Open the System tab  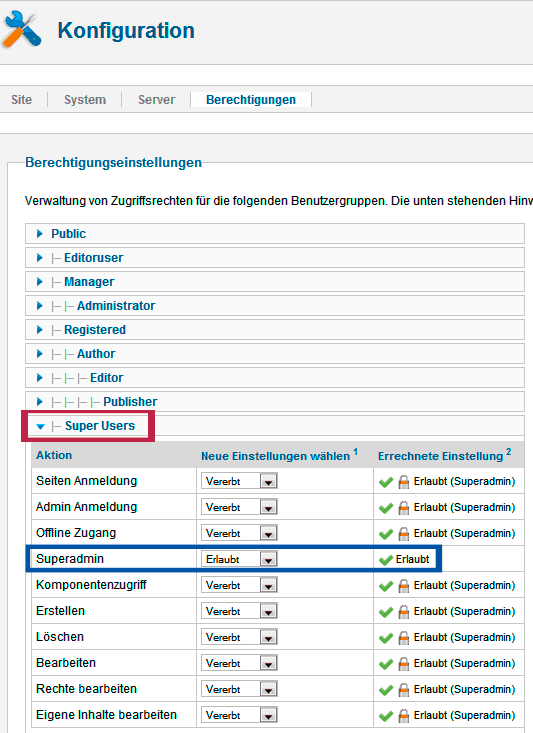pos(85,100)
